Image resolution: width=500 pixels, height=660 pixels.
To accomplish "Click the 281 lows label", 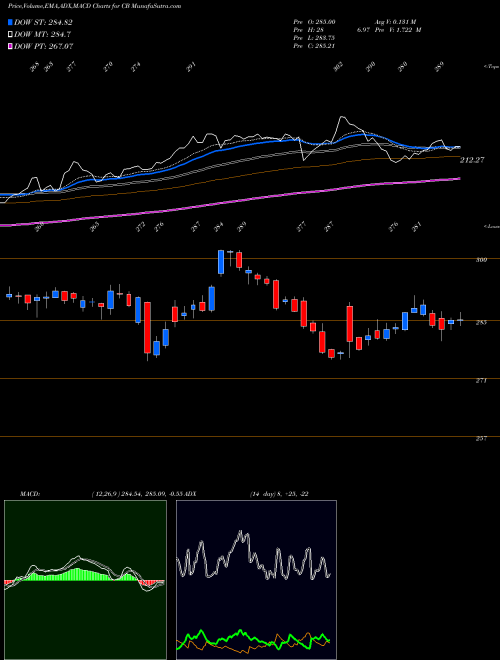I will tap(417, 227).
